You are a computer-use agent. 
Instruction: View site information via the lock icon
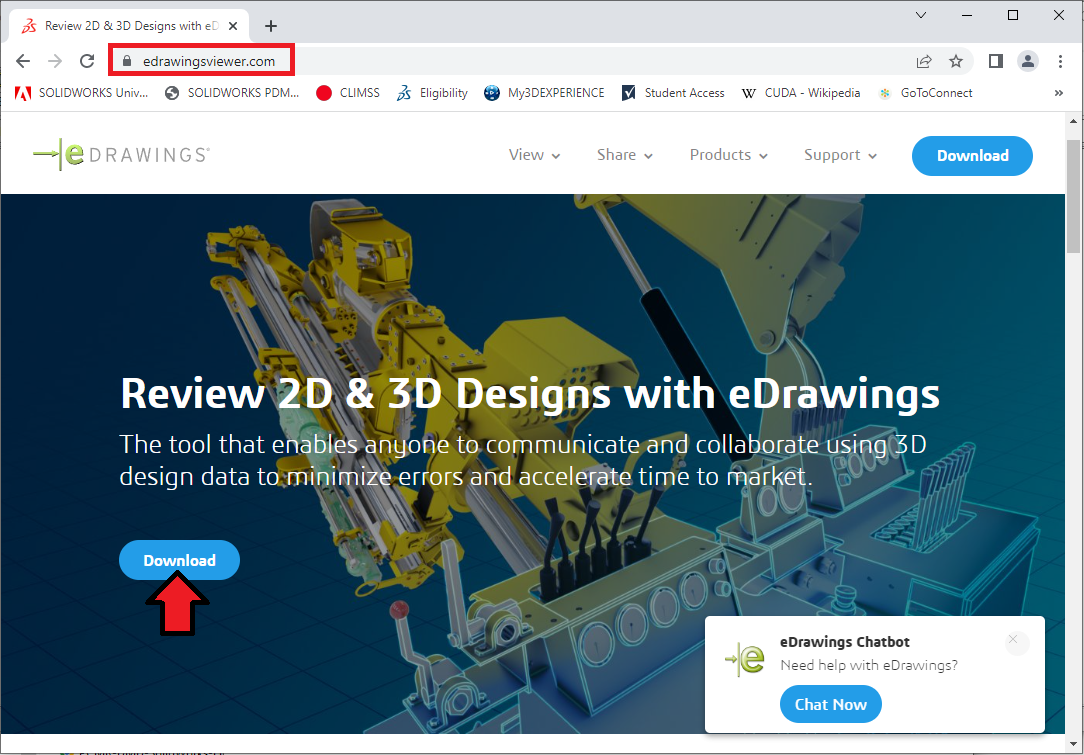[127, 61]
